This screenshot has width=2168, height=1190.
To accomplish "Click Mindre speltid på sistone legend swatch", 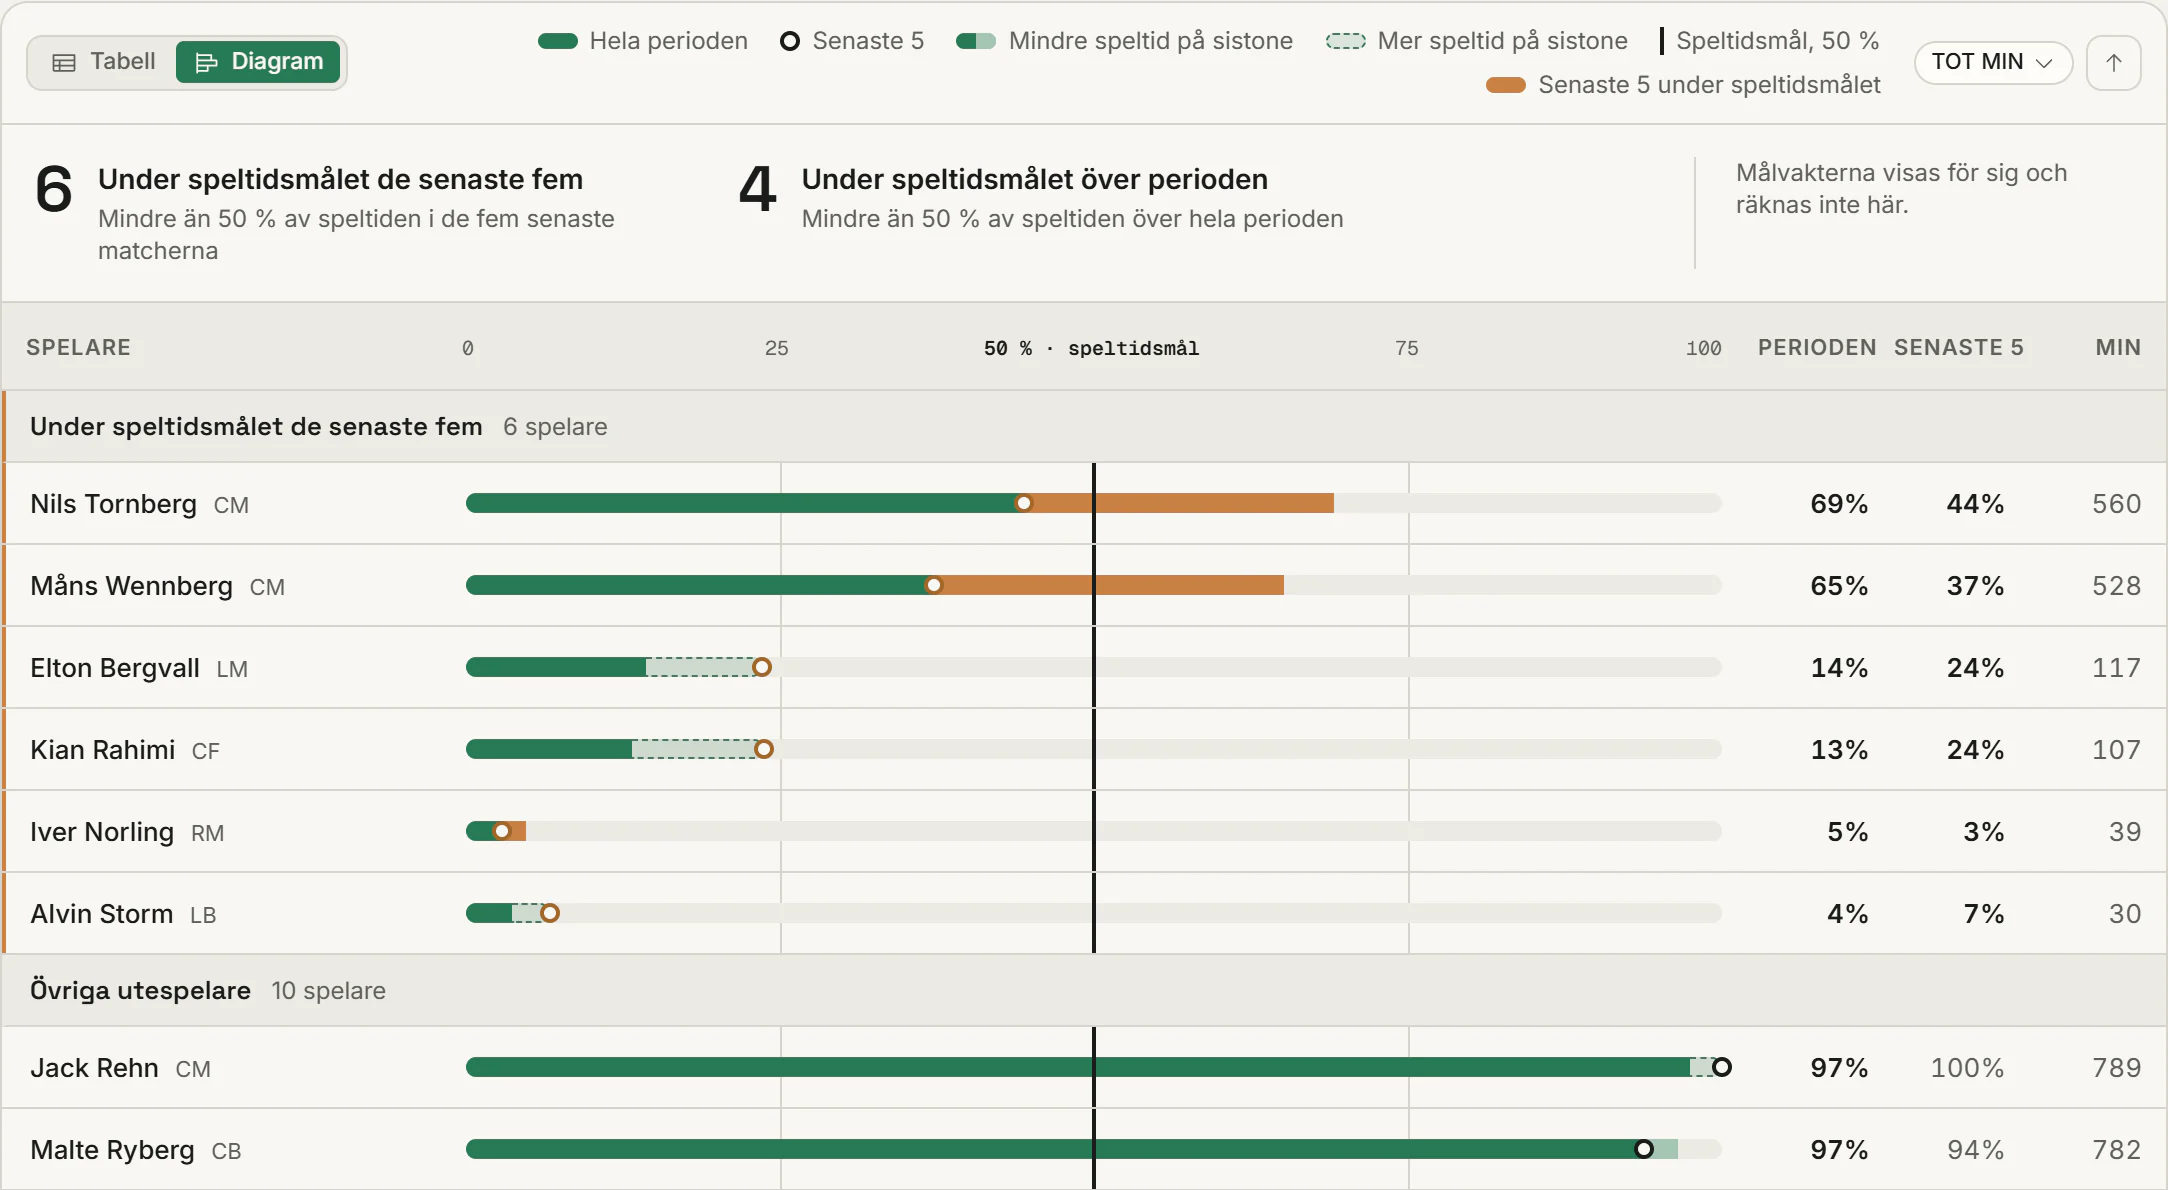I will pyautogui.click(x=976, y=41).
